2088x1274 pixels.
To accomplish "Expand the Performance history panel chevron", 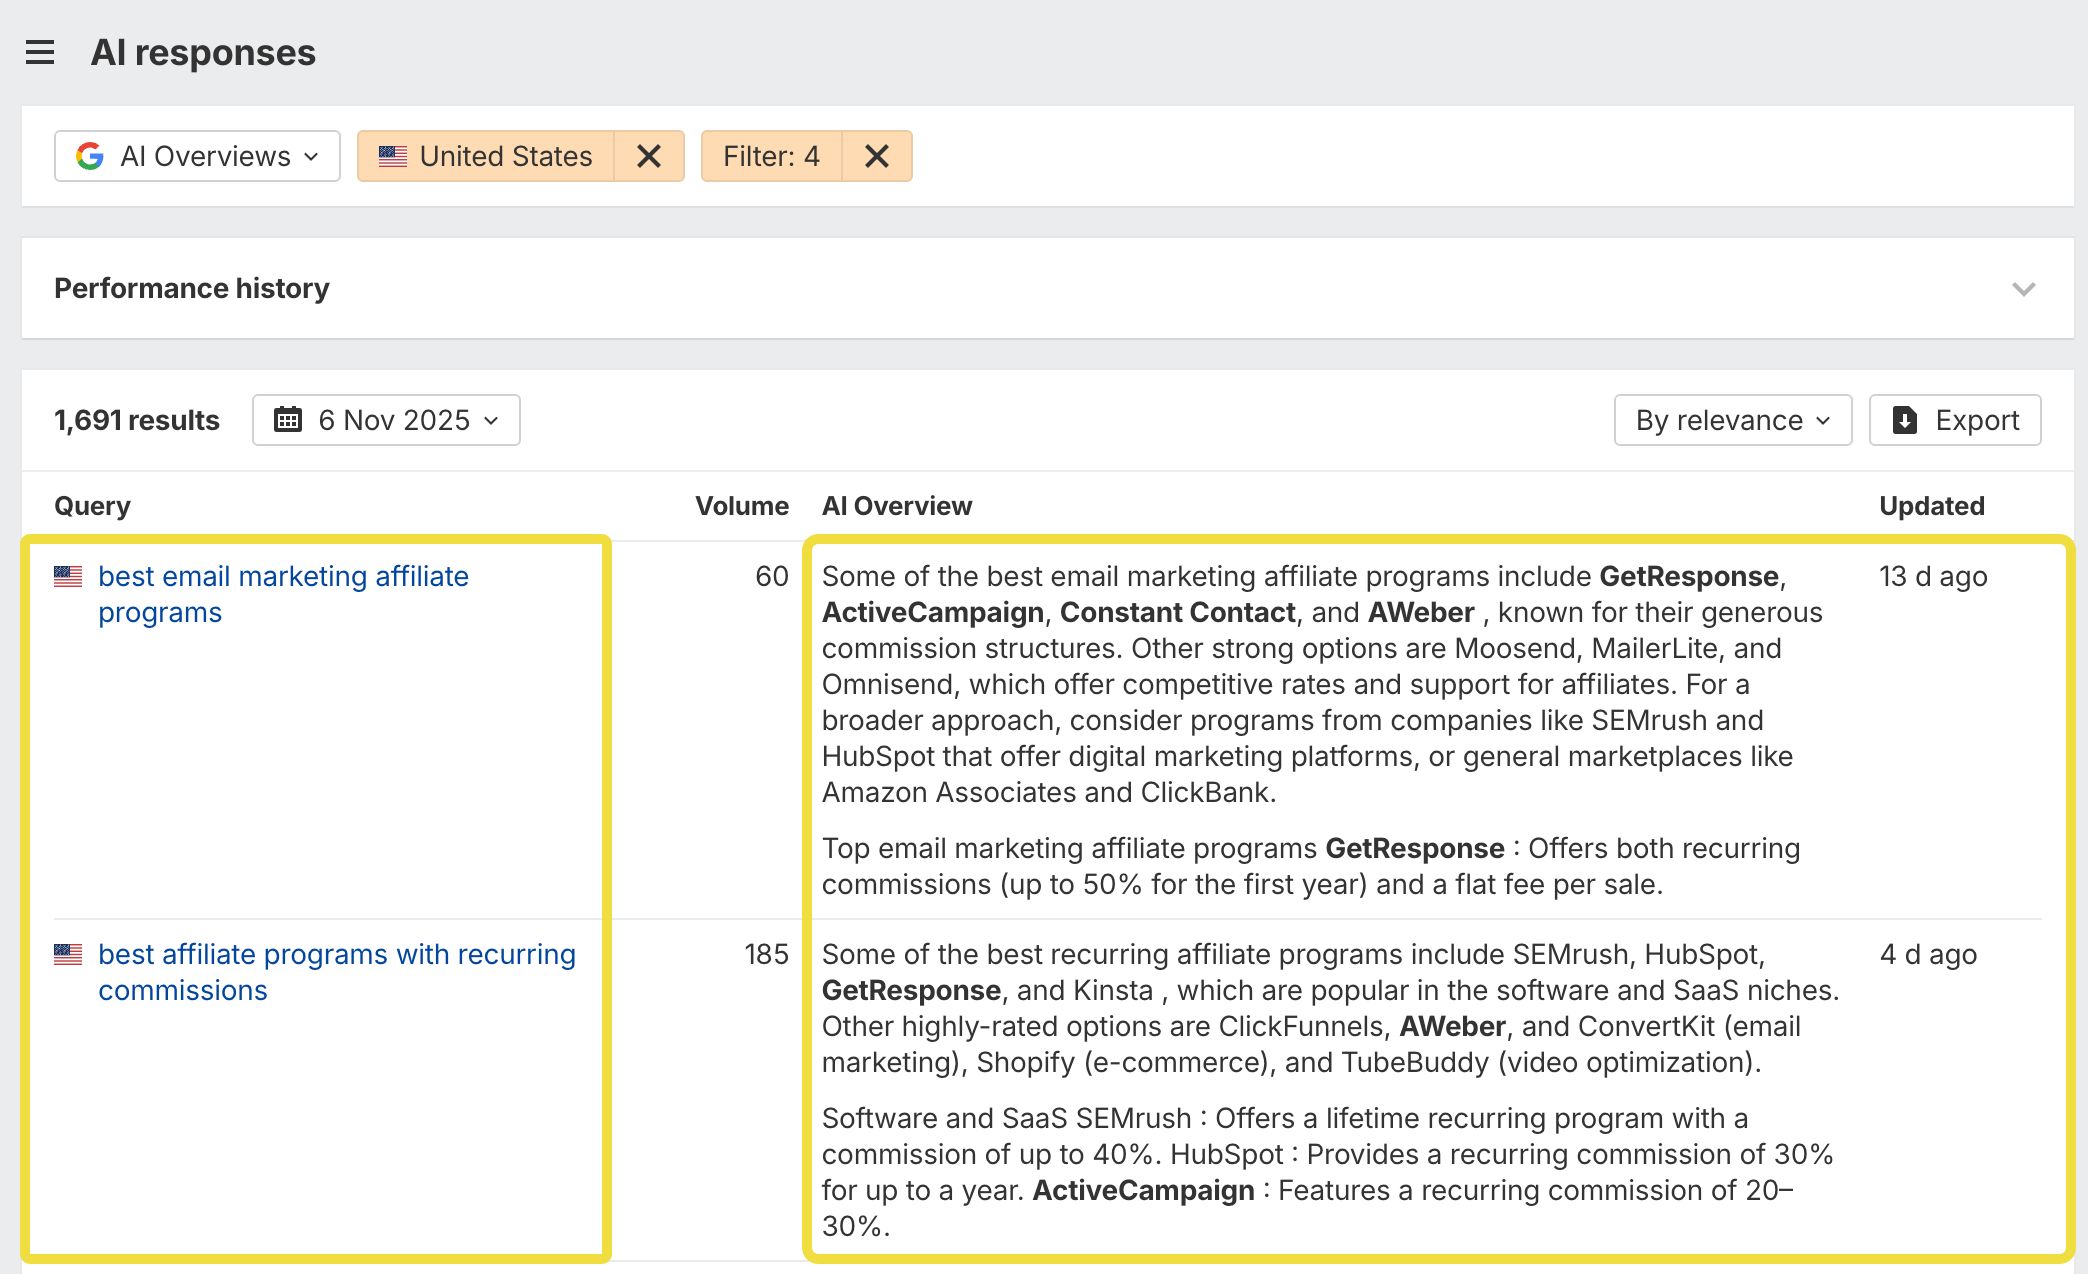I will pos(2023,289).
